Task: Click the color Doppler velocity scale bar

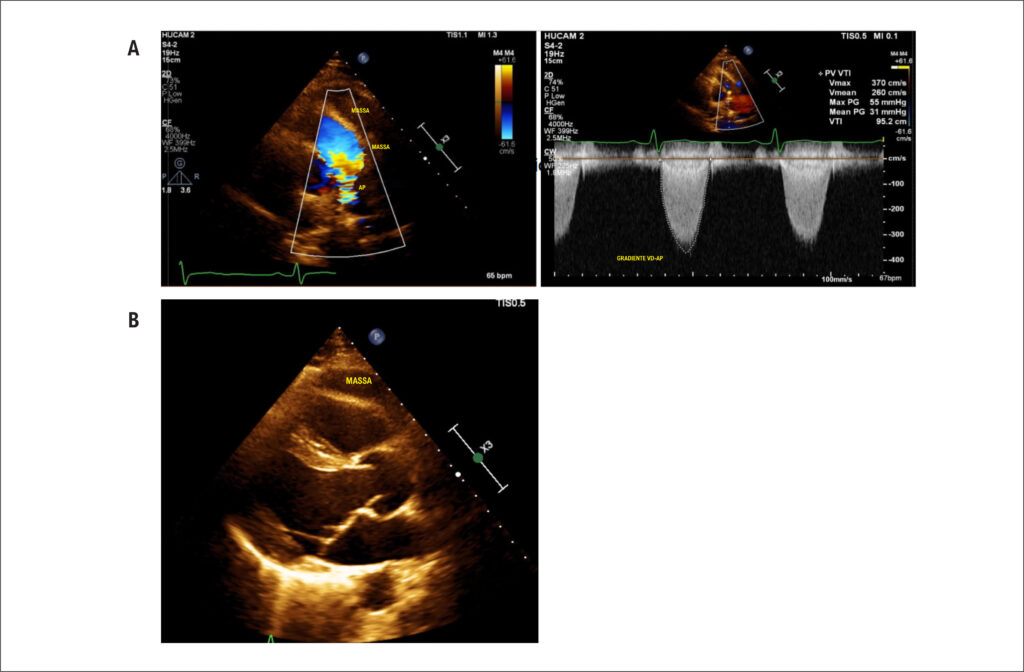Action: coord(504,101)
